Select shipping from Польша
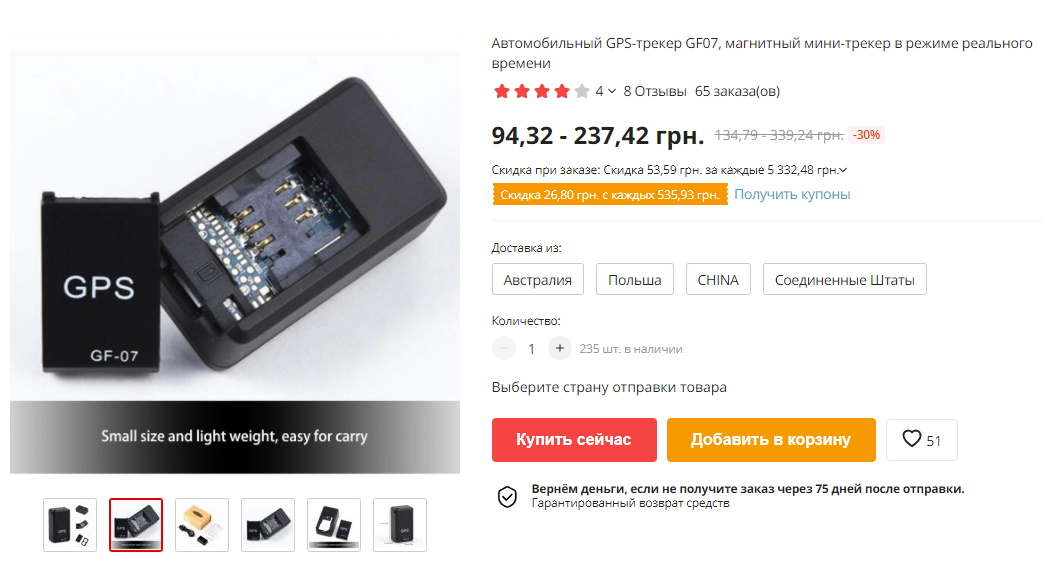The image size is (1062, 578). (x=635, y=279)
